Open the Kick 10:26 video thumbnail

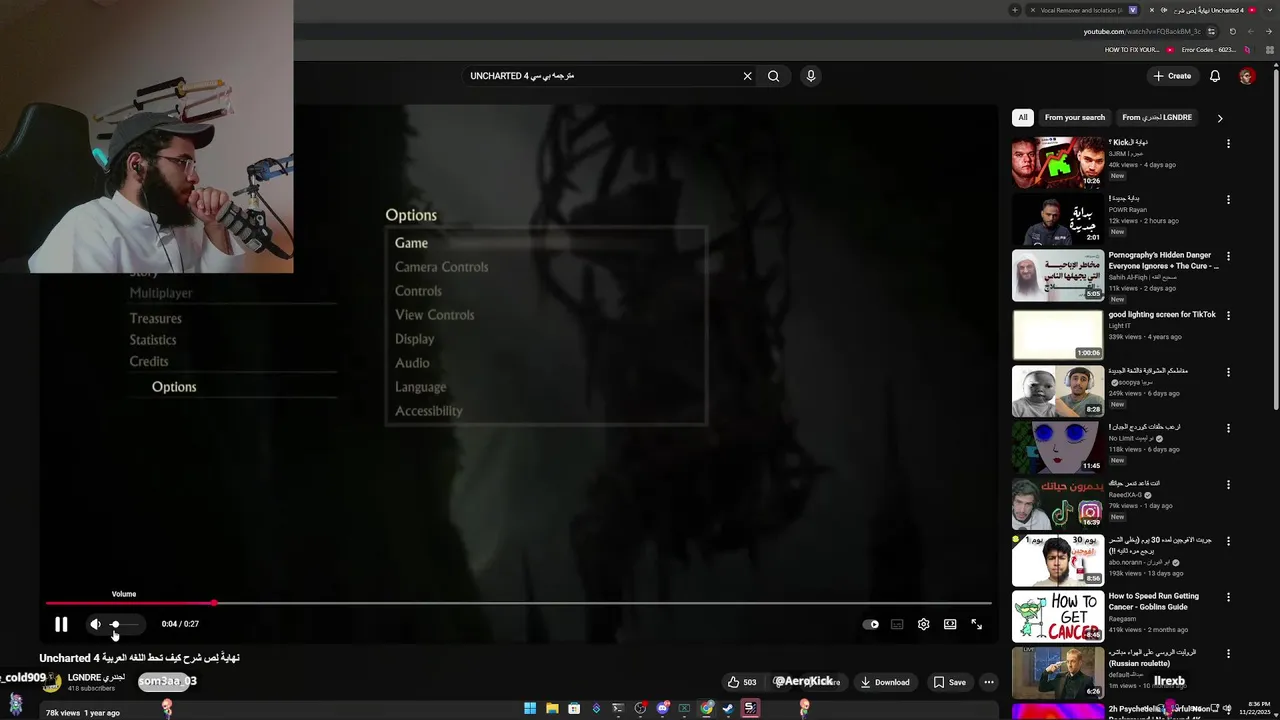point(1057,163)
